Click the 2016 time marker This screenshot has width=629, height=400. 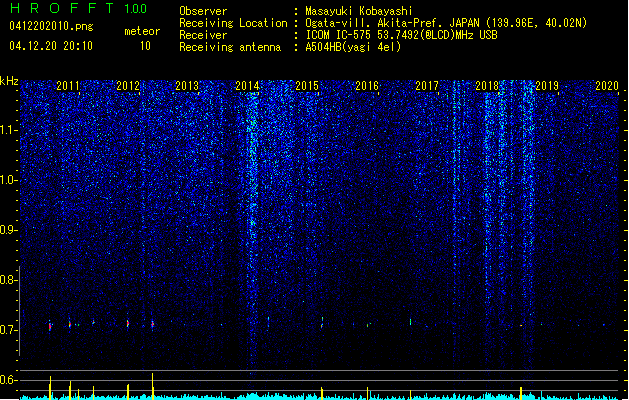click(x=367, y=85)
